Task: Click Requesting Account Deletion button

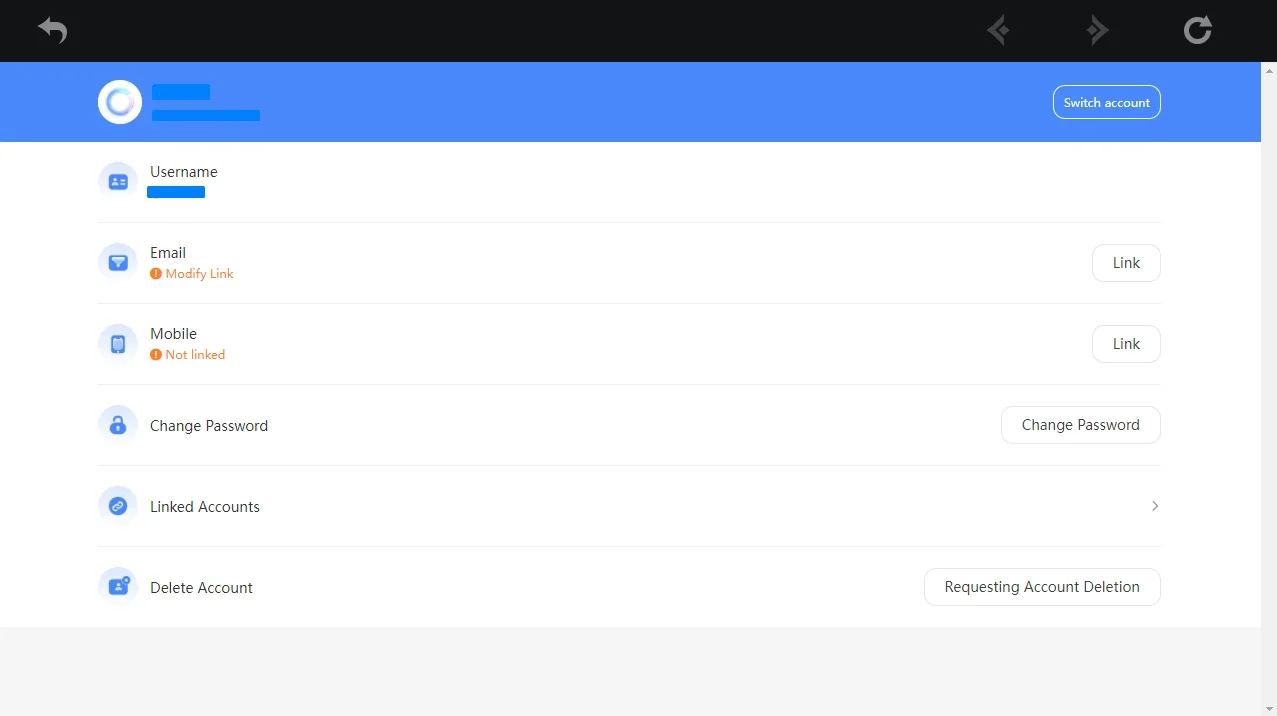Action: click(x=1042, y=587)
